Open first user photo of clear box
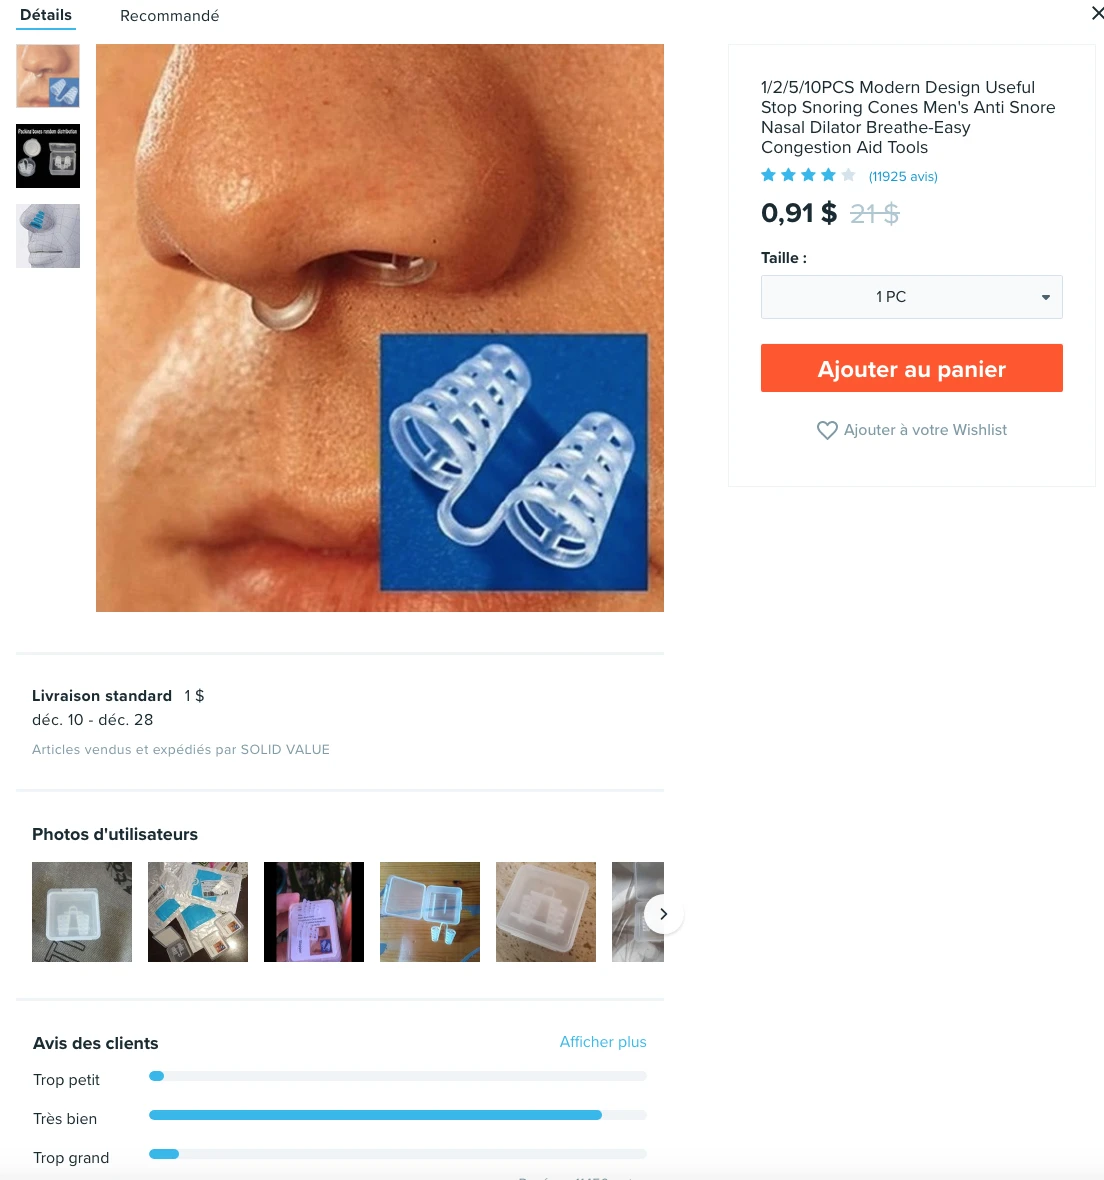The image size is (1104, 1180). (x=82, y=912)
